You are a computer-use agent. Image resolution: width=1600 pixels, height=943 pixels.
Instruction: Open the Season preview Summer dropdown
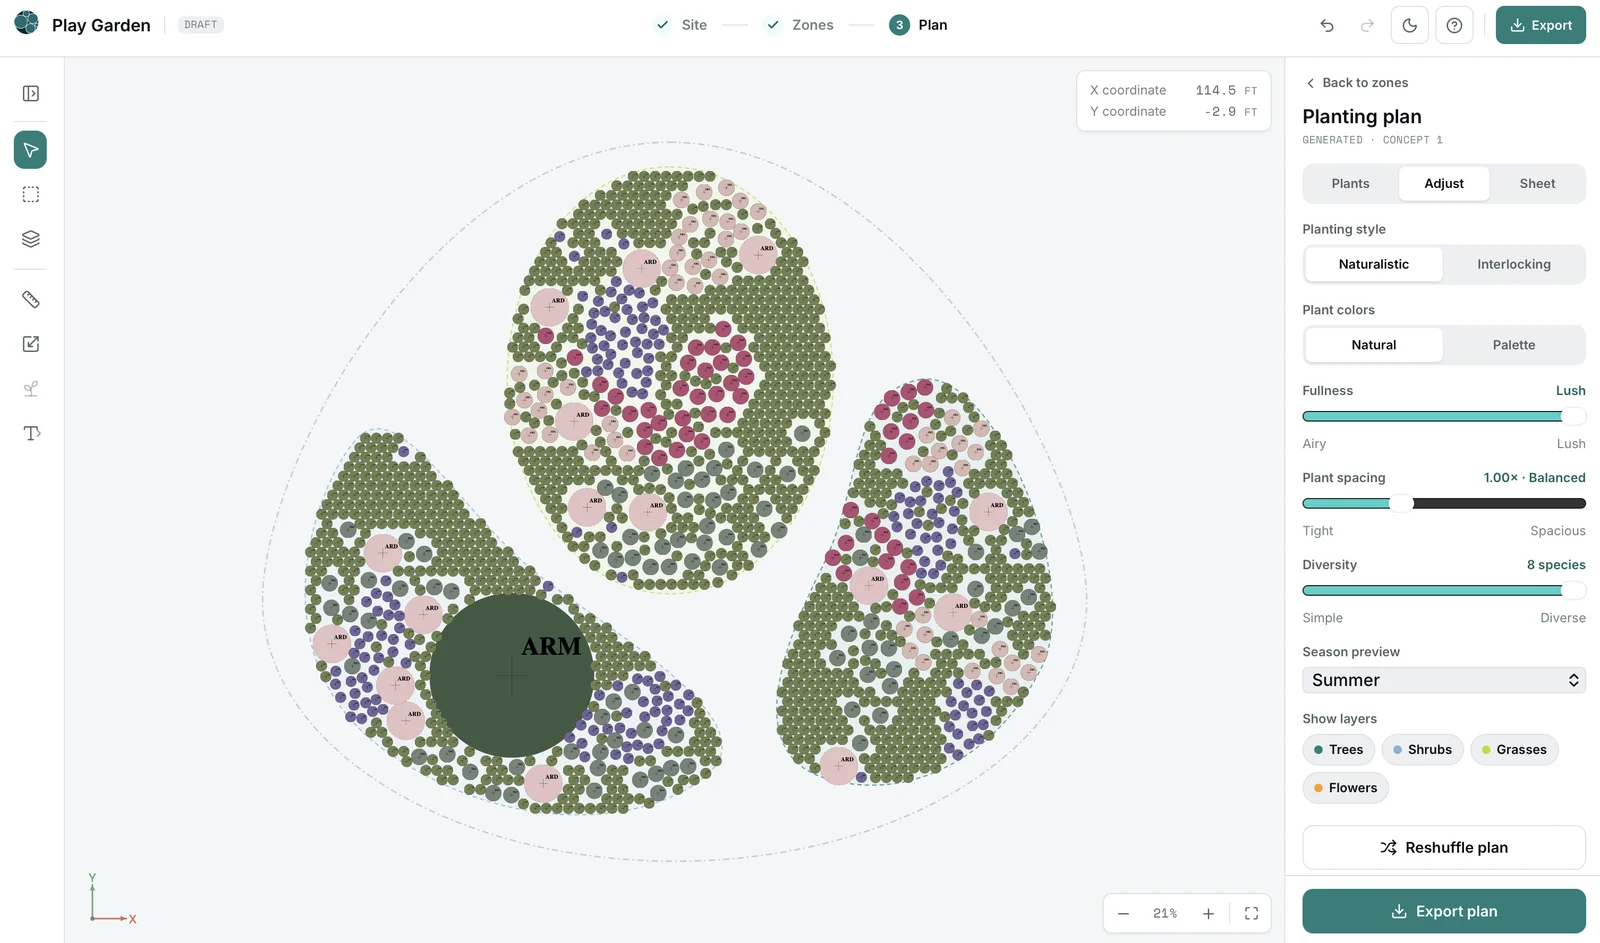tap(1444, 680)
